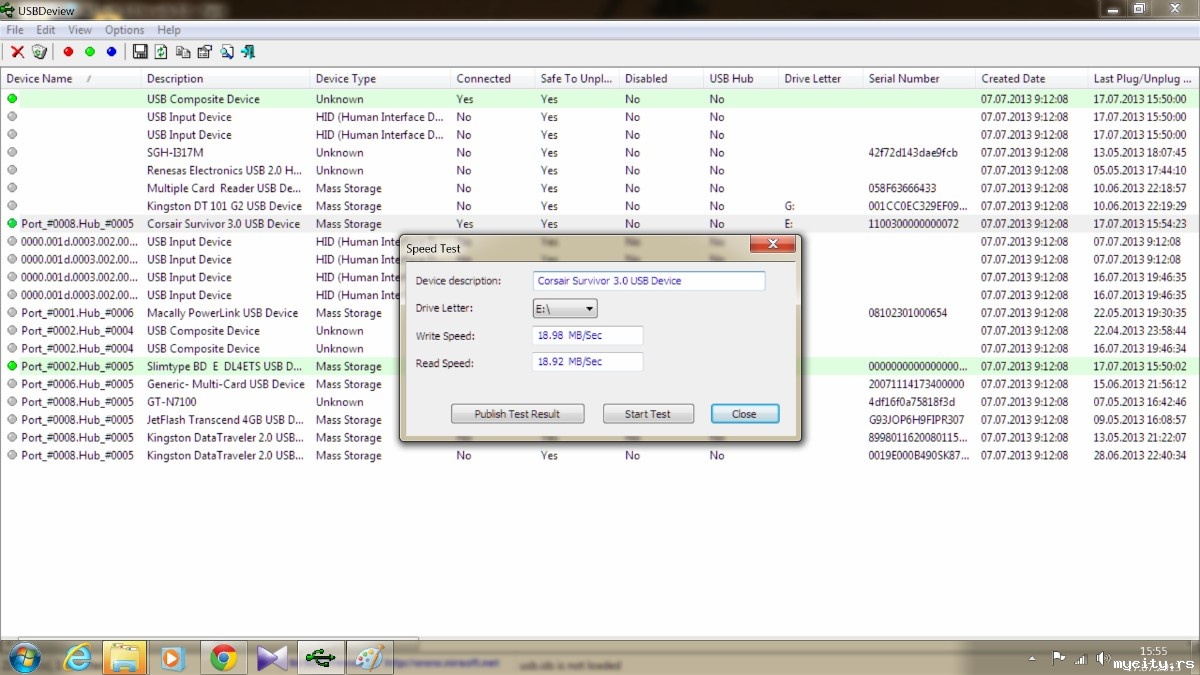Image resolution: width=1200 pixels, height=675 pixels.
Task: Click the Start Test button
Action: point(648,414)
